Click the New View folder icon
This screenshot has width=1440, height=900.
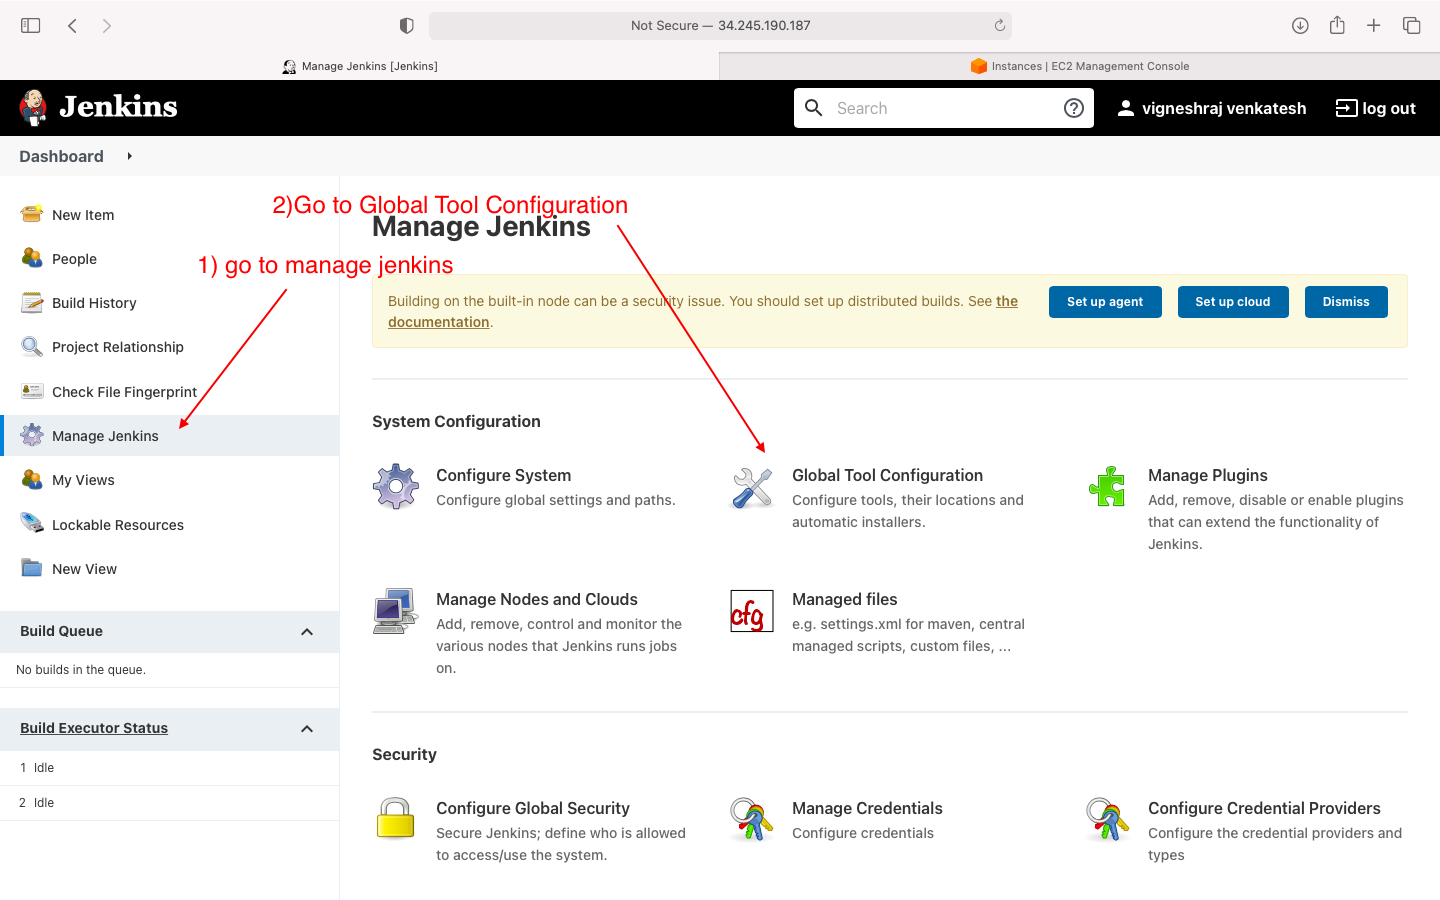(x=32, y=568)
